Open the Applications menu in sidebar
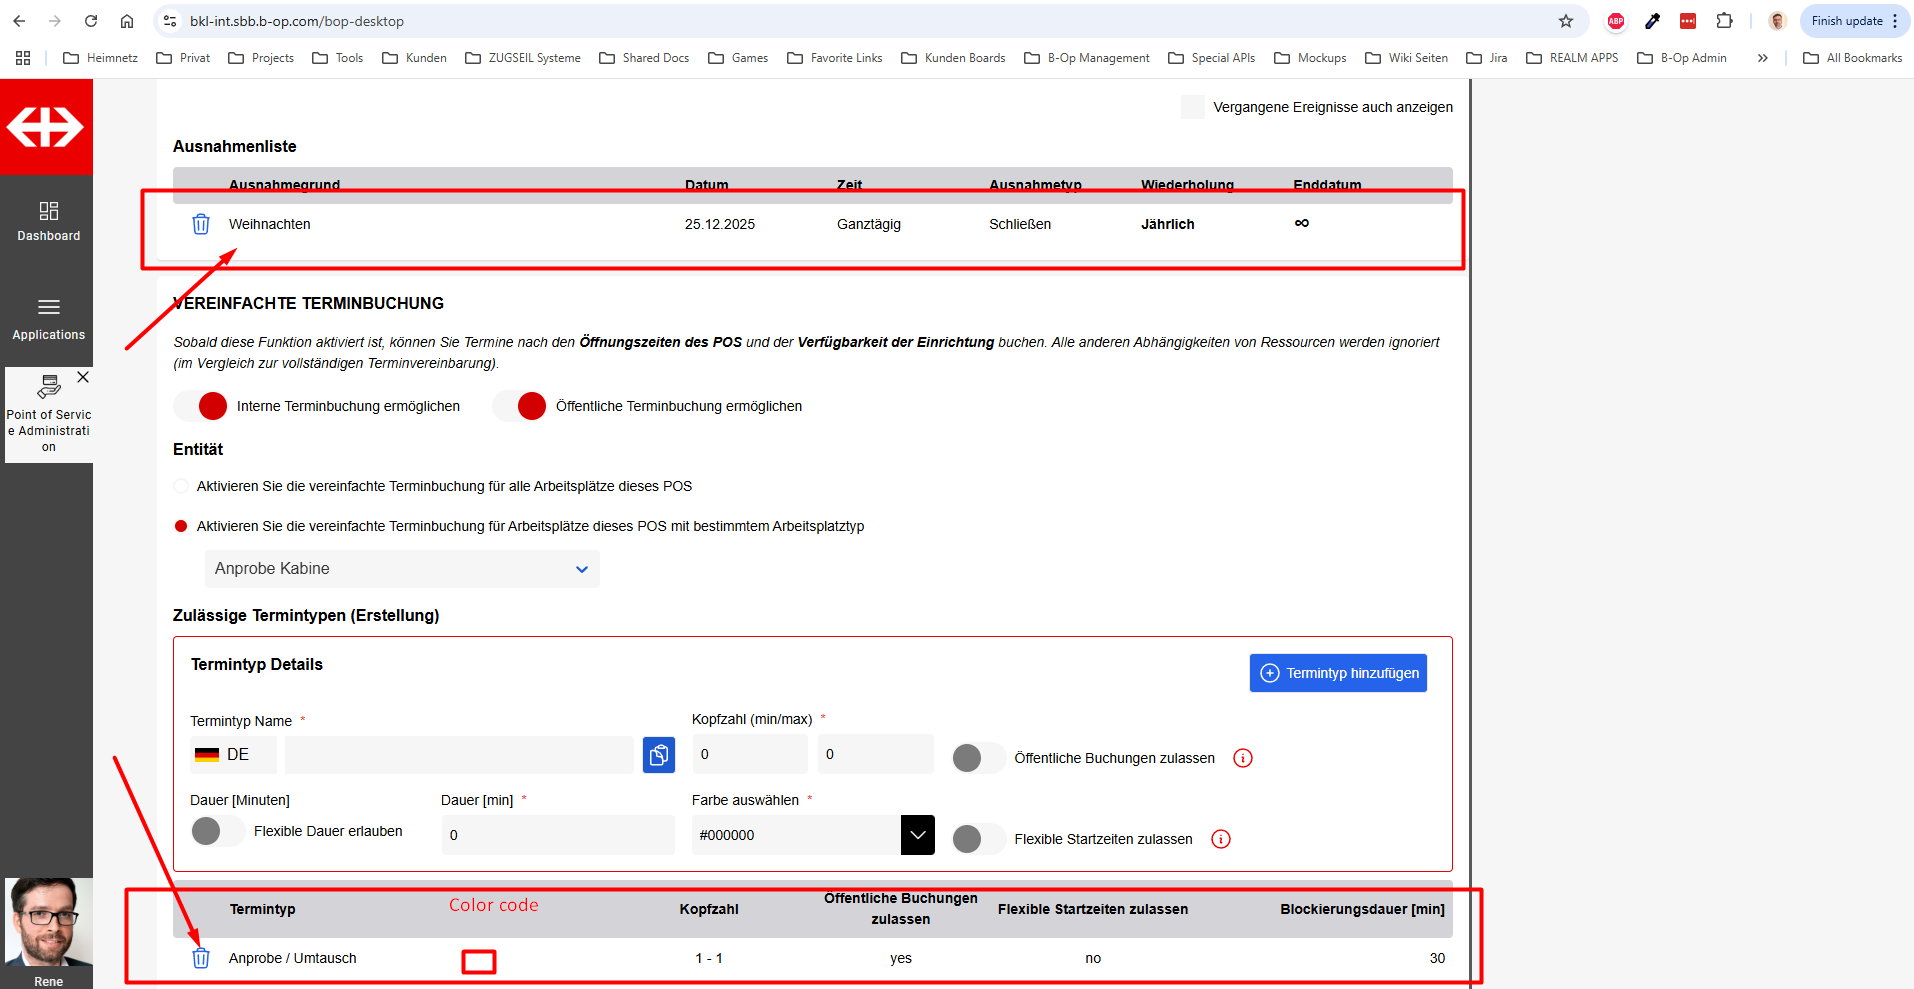The image size is (1914, 989). (x=48, y=318)
